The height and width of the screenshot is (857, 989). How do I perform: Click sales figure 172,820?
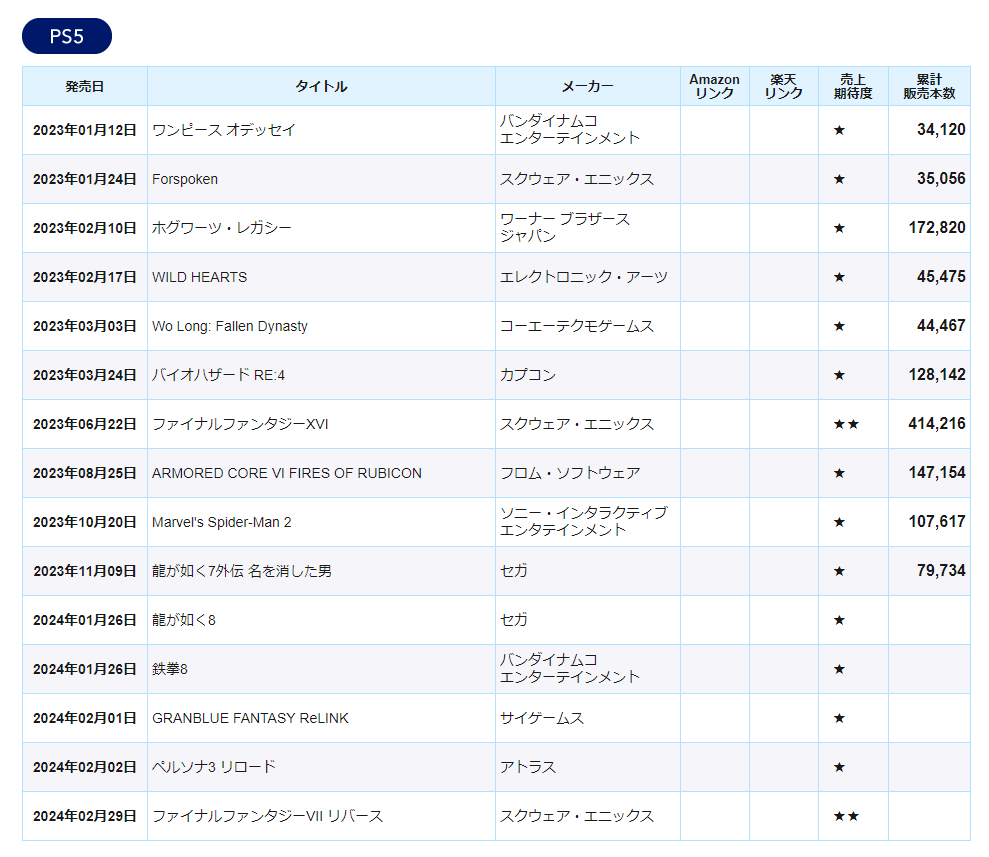(937, 227)
